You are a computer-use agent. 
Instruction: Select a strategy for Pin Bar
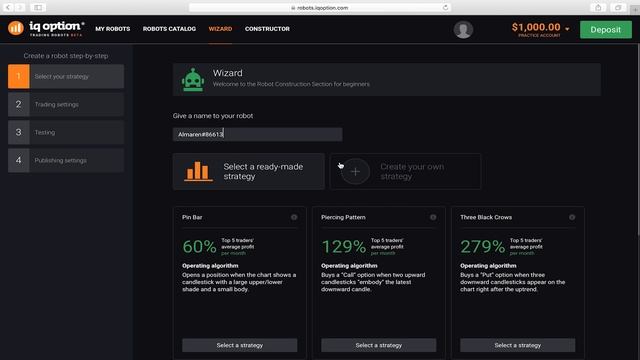click(x=240, y=345)
